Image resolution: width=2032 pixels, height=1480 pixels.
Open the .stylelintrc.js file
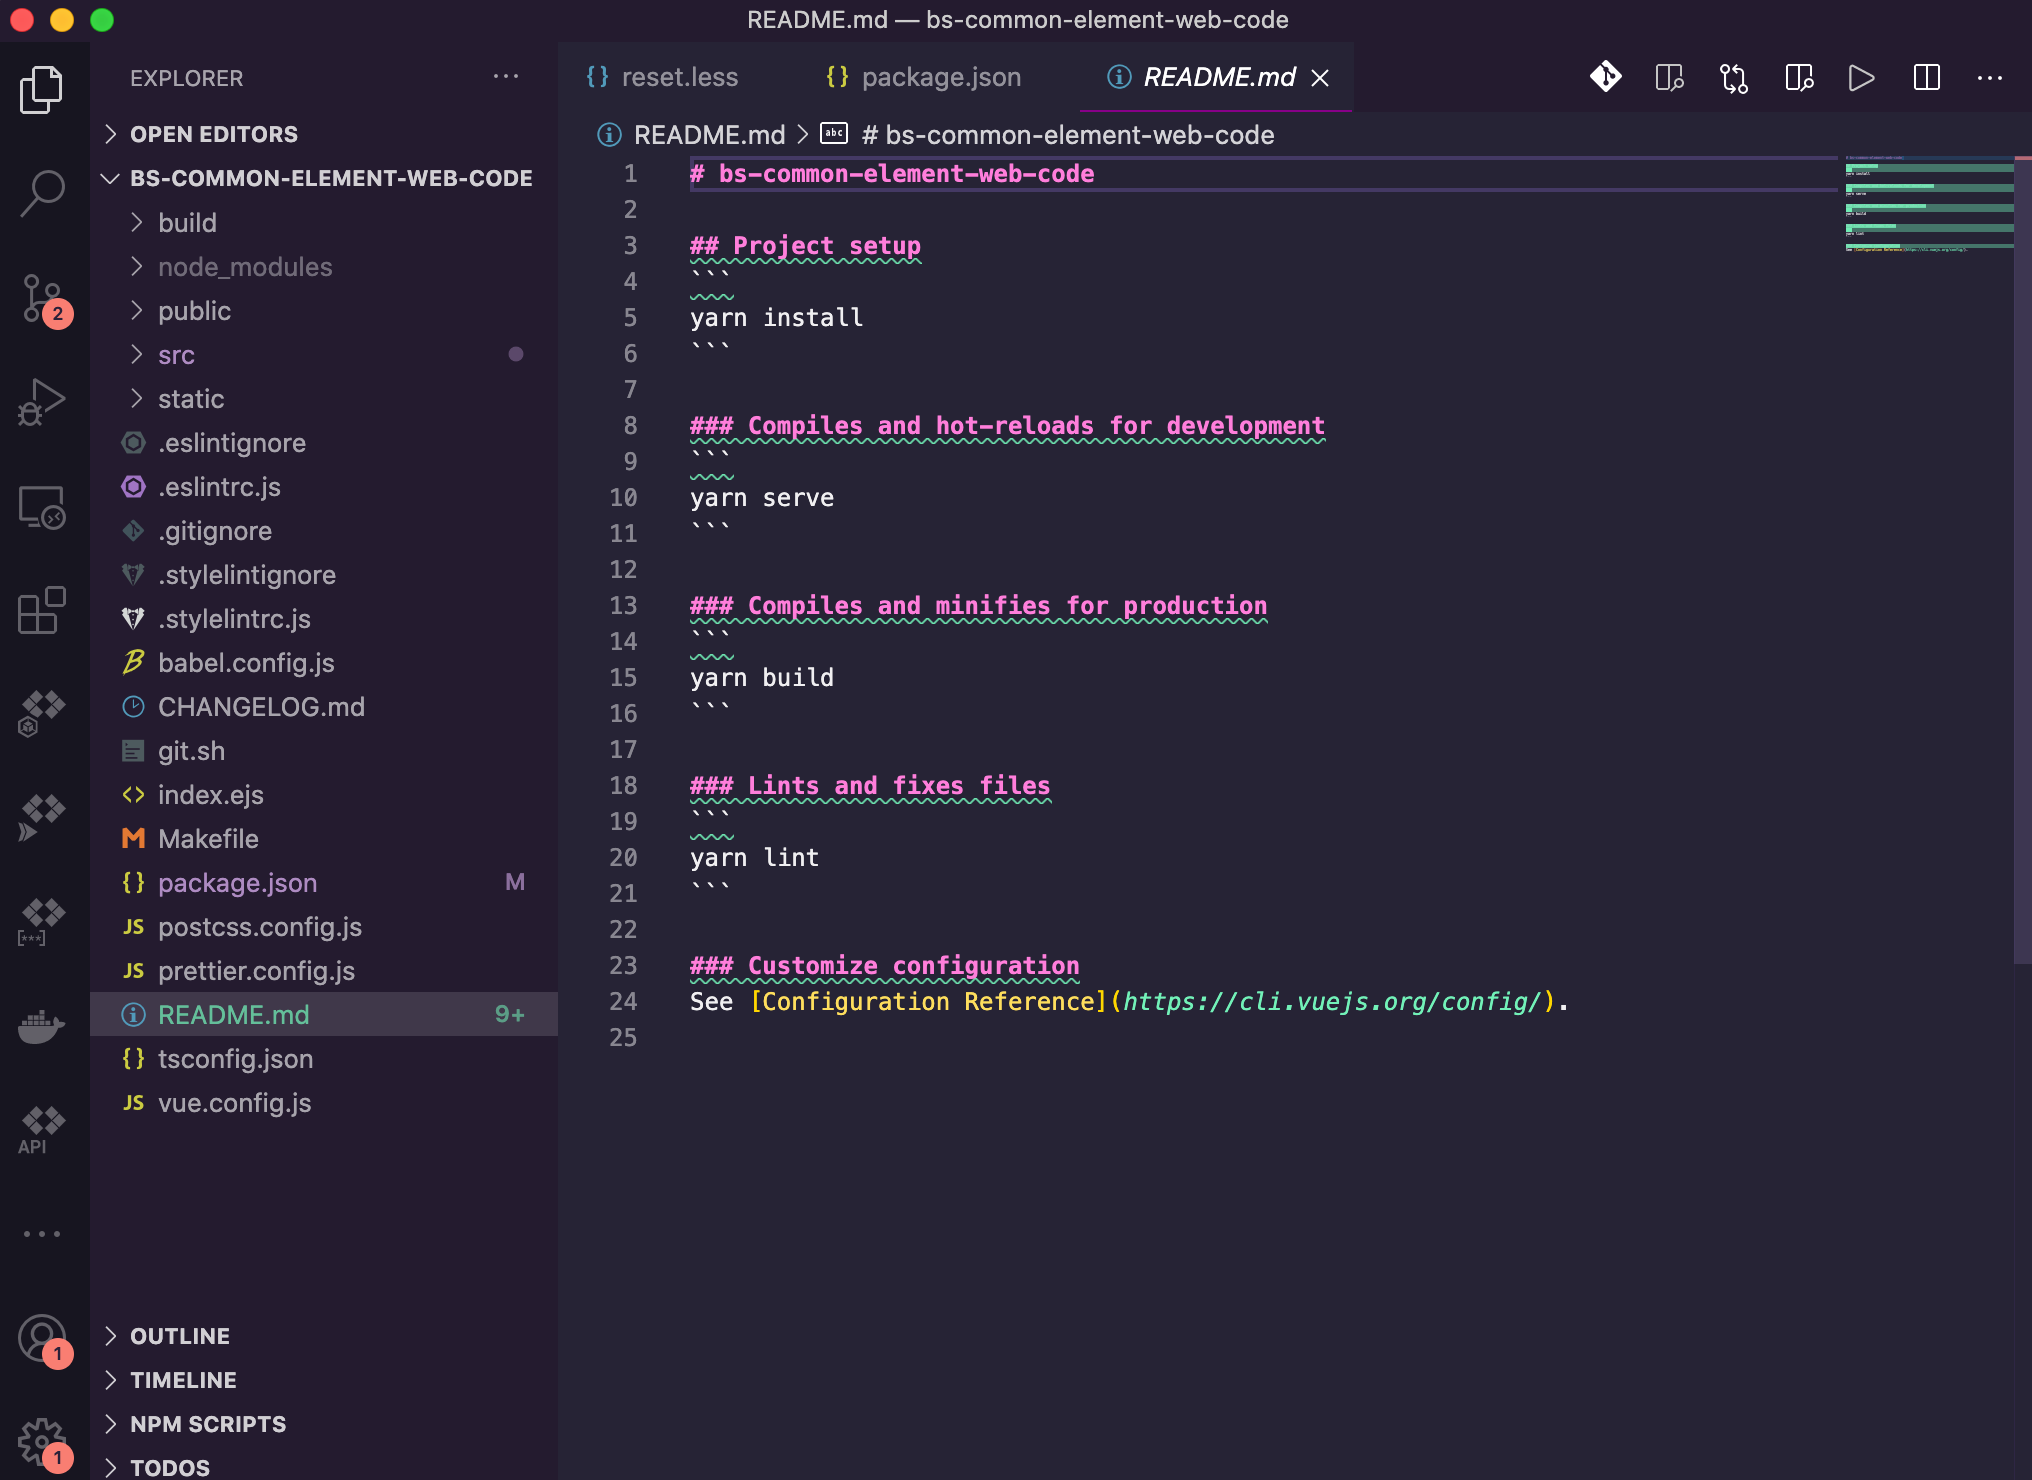[324, 618]
